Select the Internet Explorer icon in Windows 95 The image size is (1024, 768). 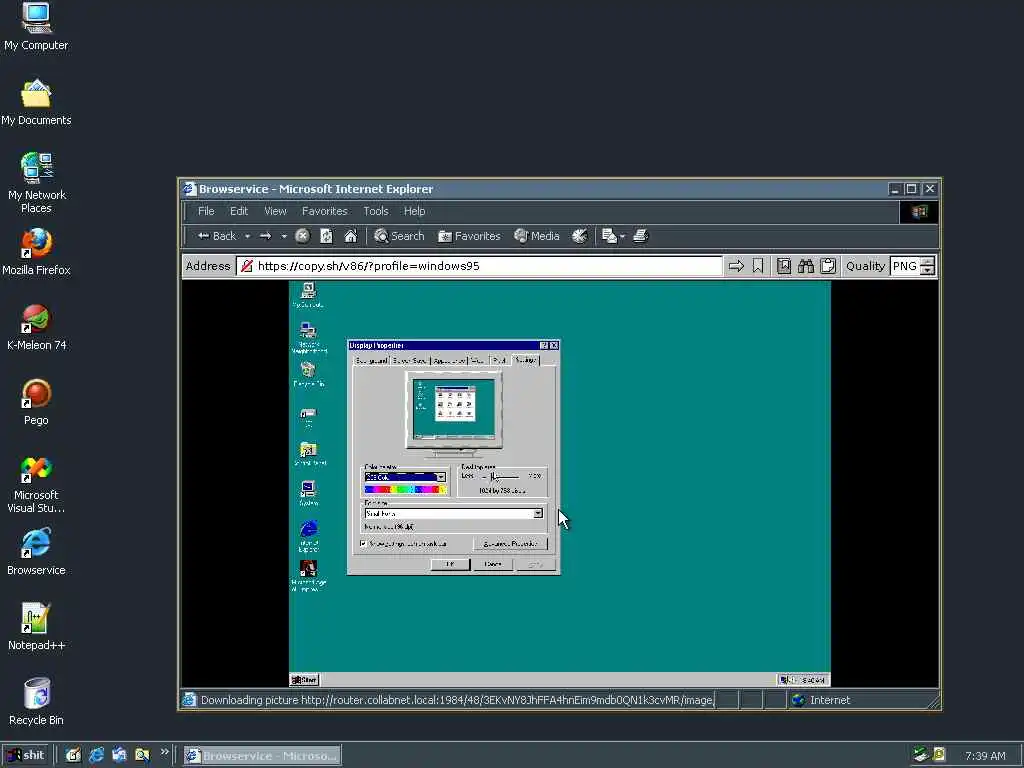[309, 536]
